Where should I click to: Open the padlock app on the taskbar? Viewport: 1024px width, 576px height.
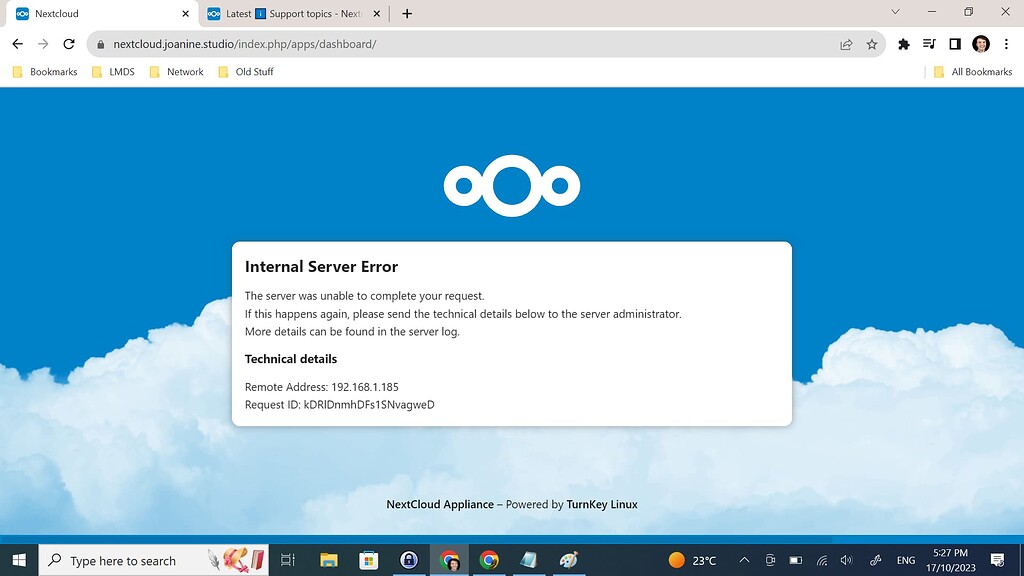[x=409, y=560]
